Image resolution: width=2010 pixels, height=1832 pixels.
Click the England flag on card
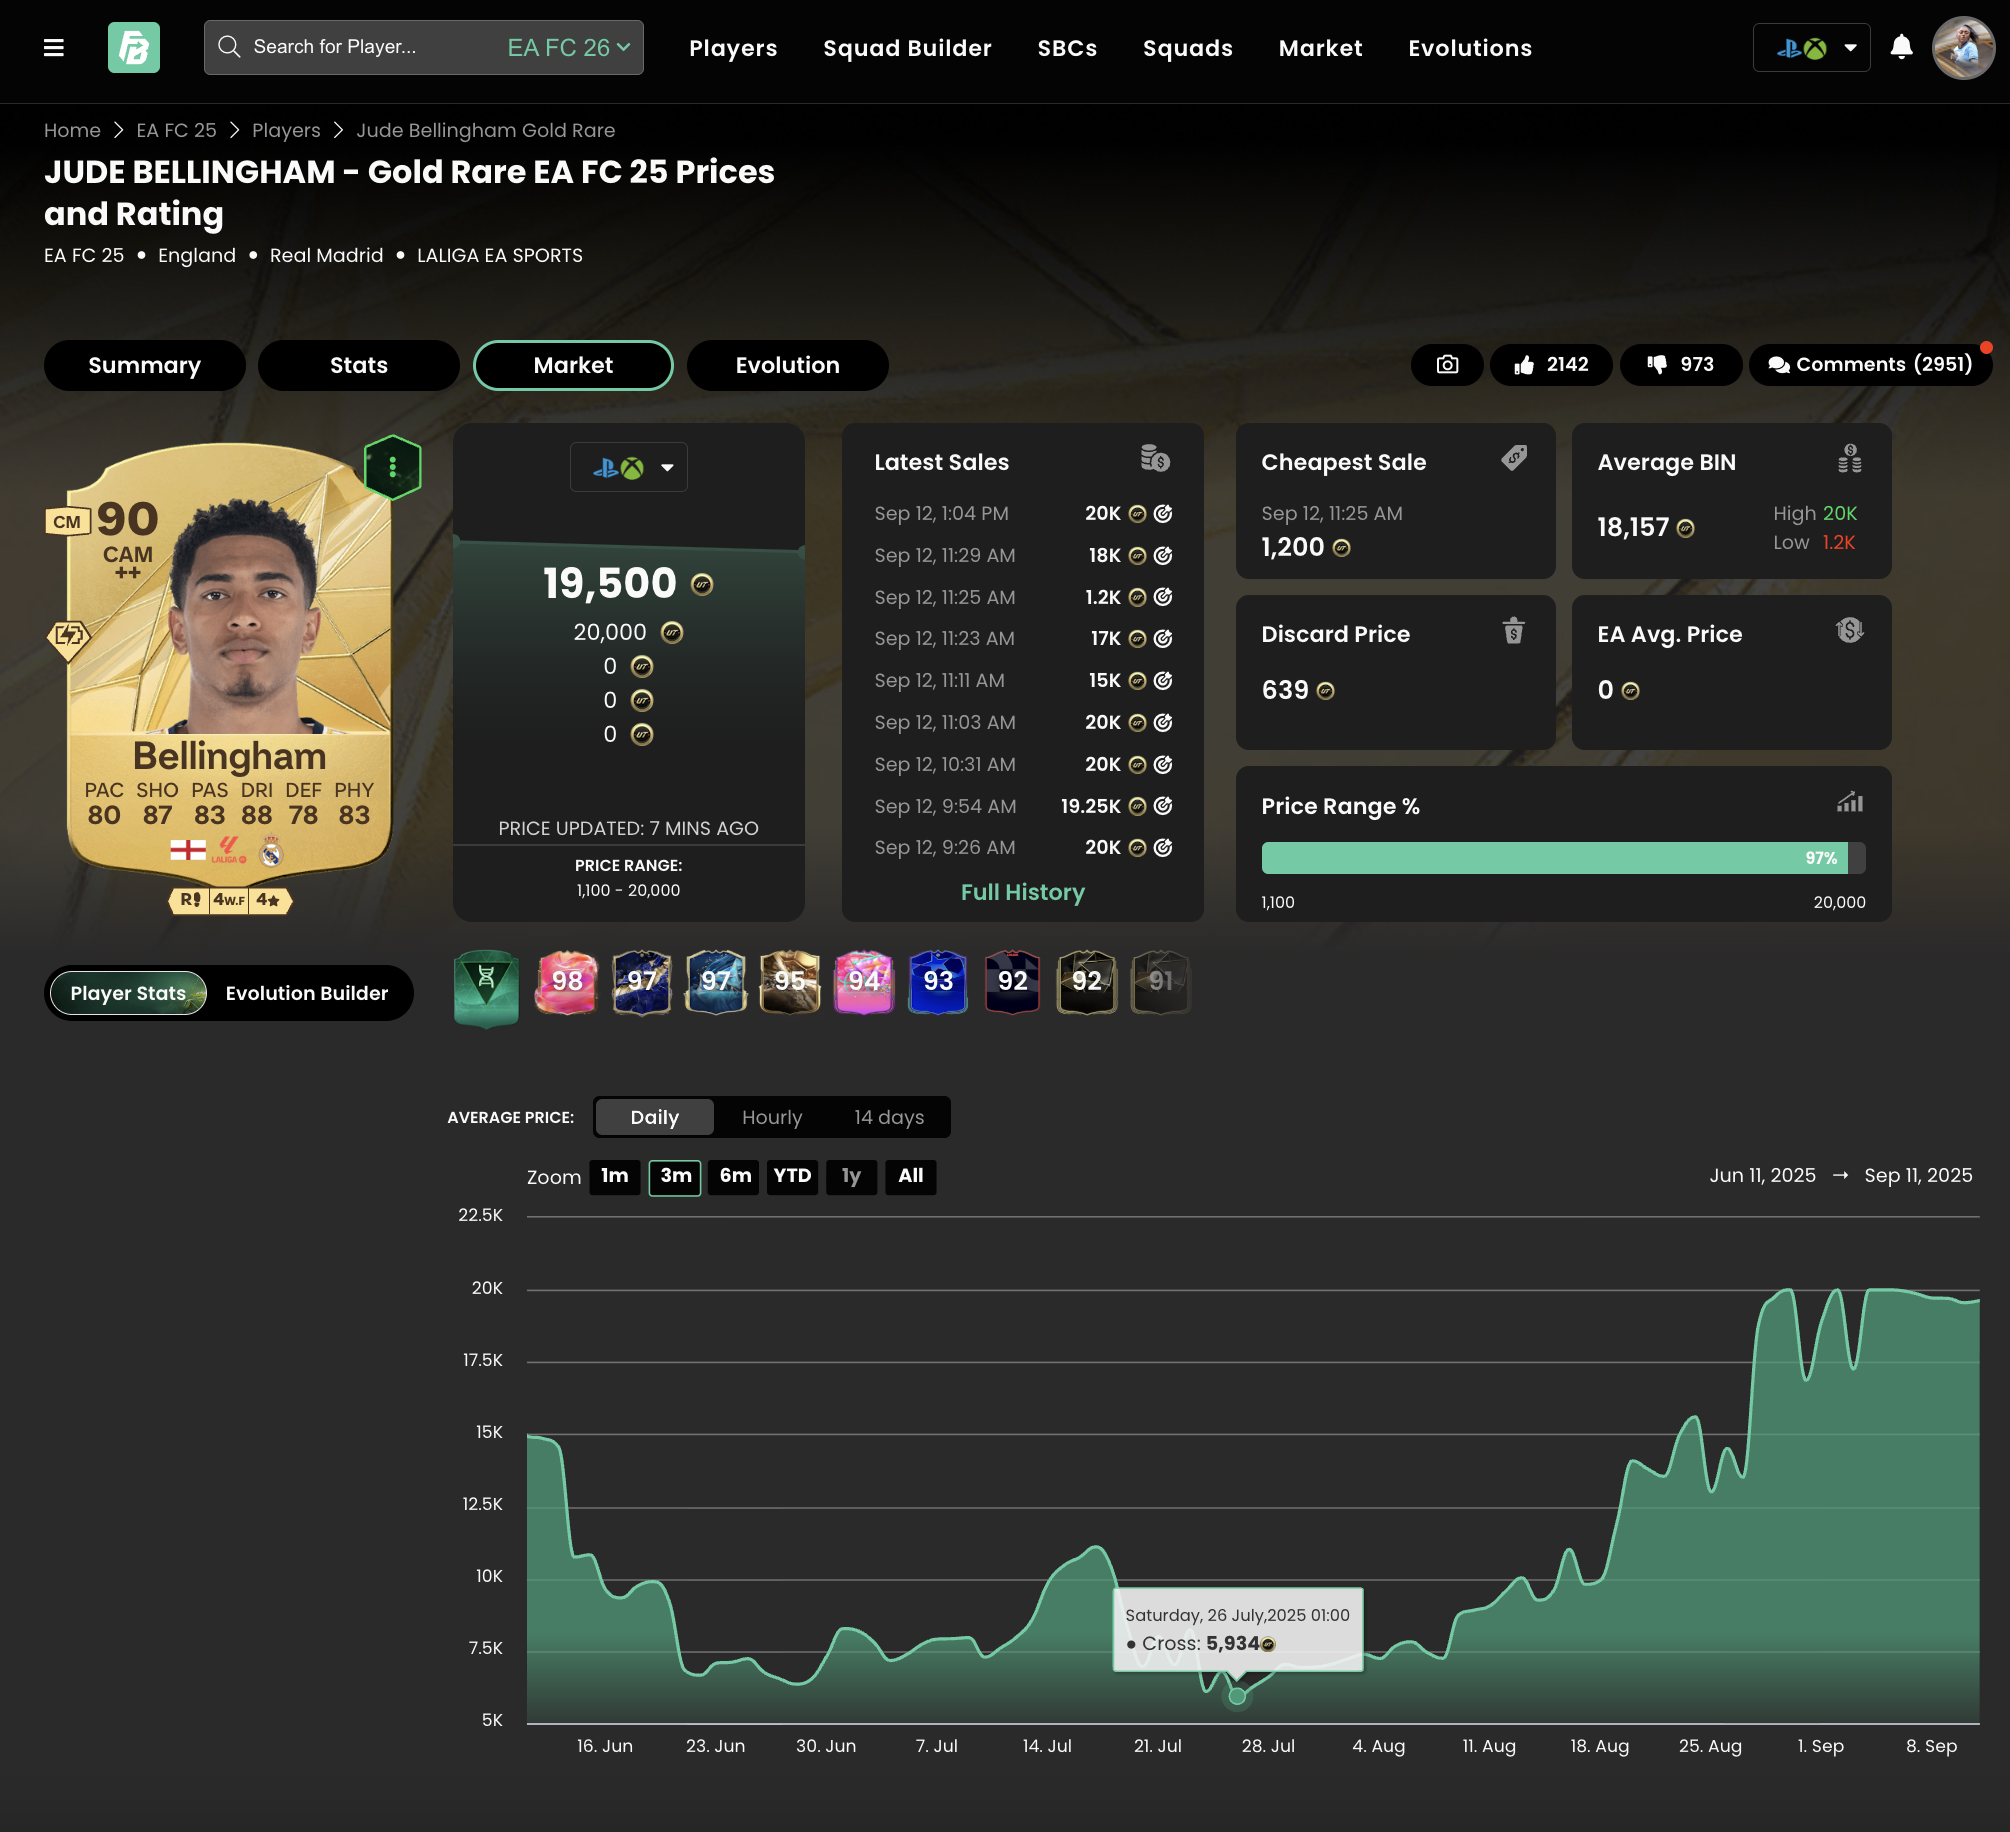click(188, 850)
